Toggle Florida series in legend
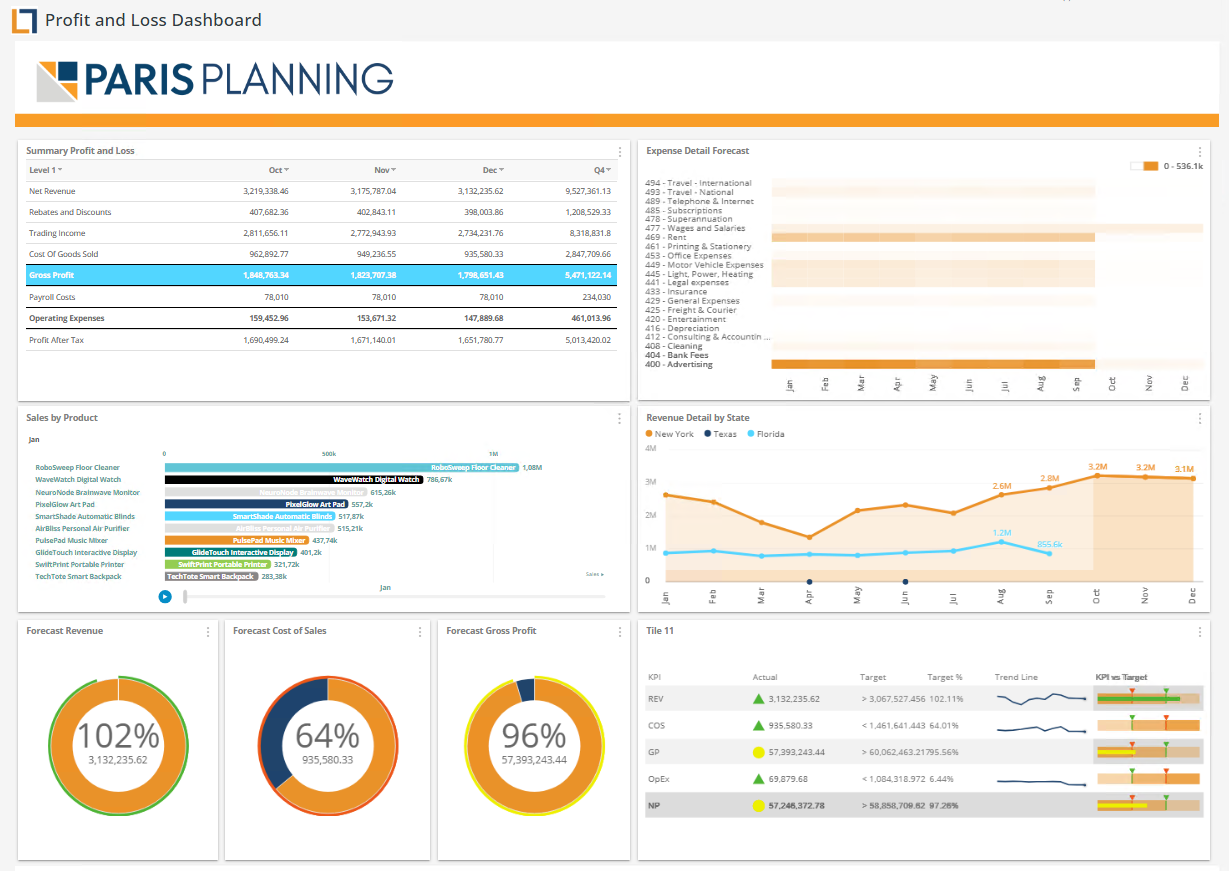This screenshot has width=1229, height=871. pos(766,434)
